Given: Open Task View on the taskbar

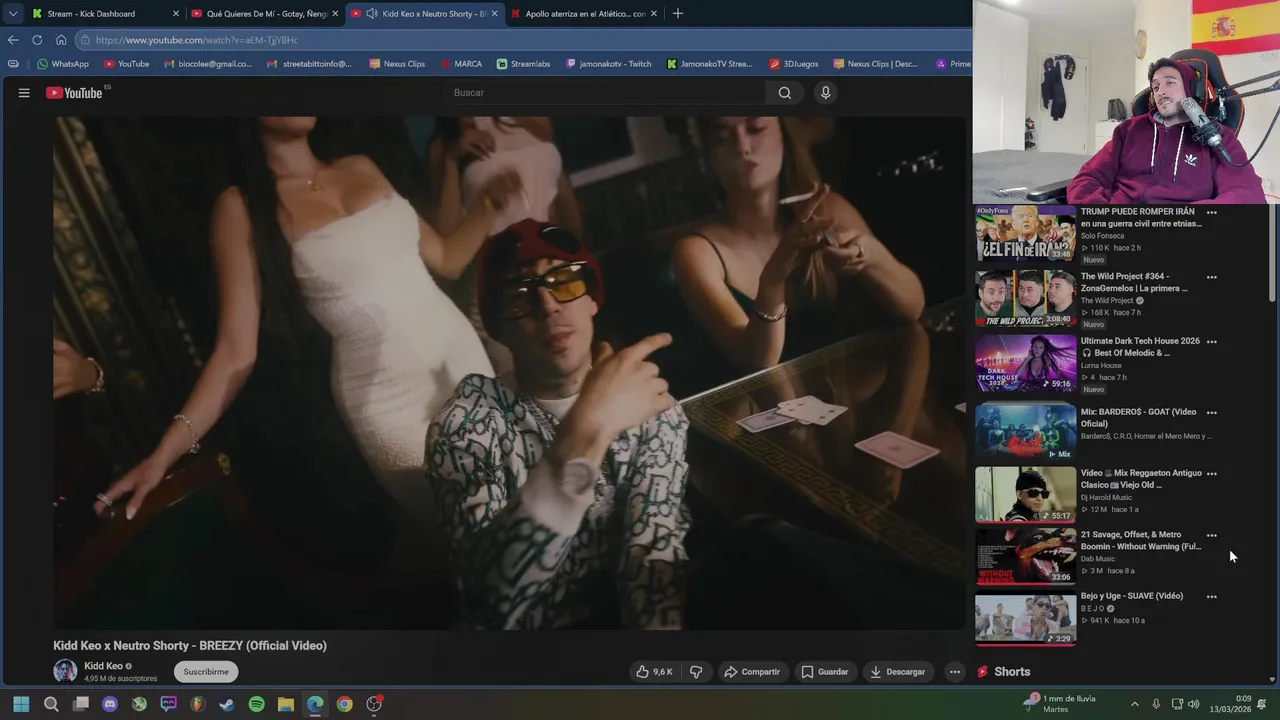Looking at the screenshot, I should pos(81,704).
